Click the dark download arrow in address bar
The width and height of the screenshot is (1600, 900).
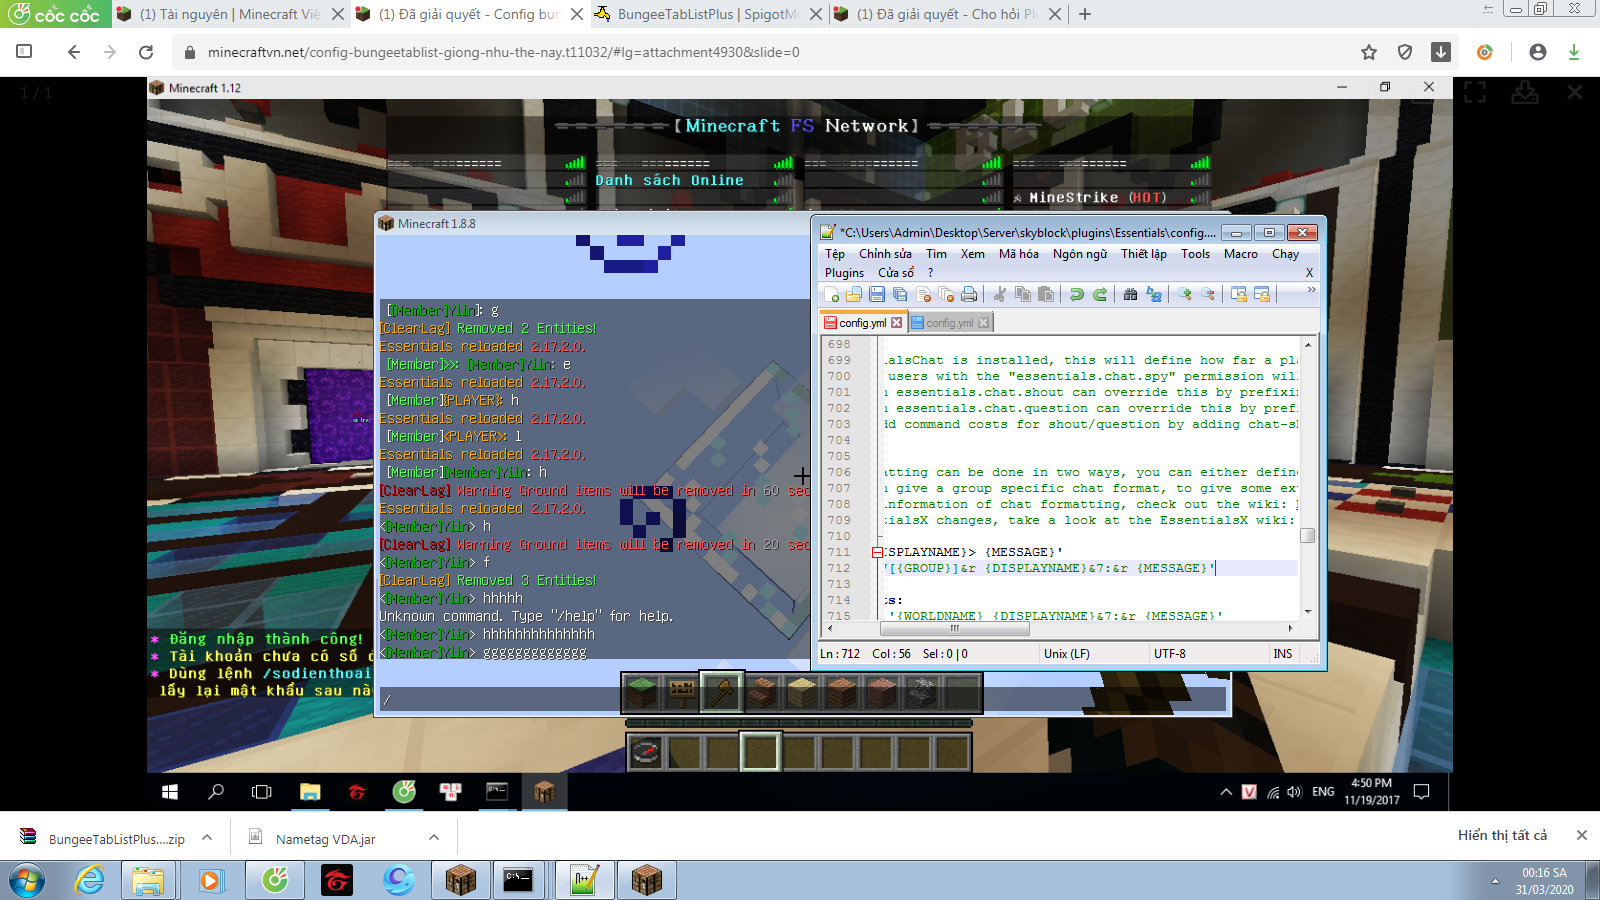coord(1441,52)
